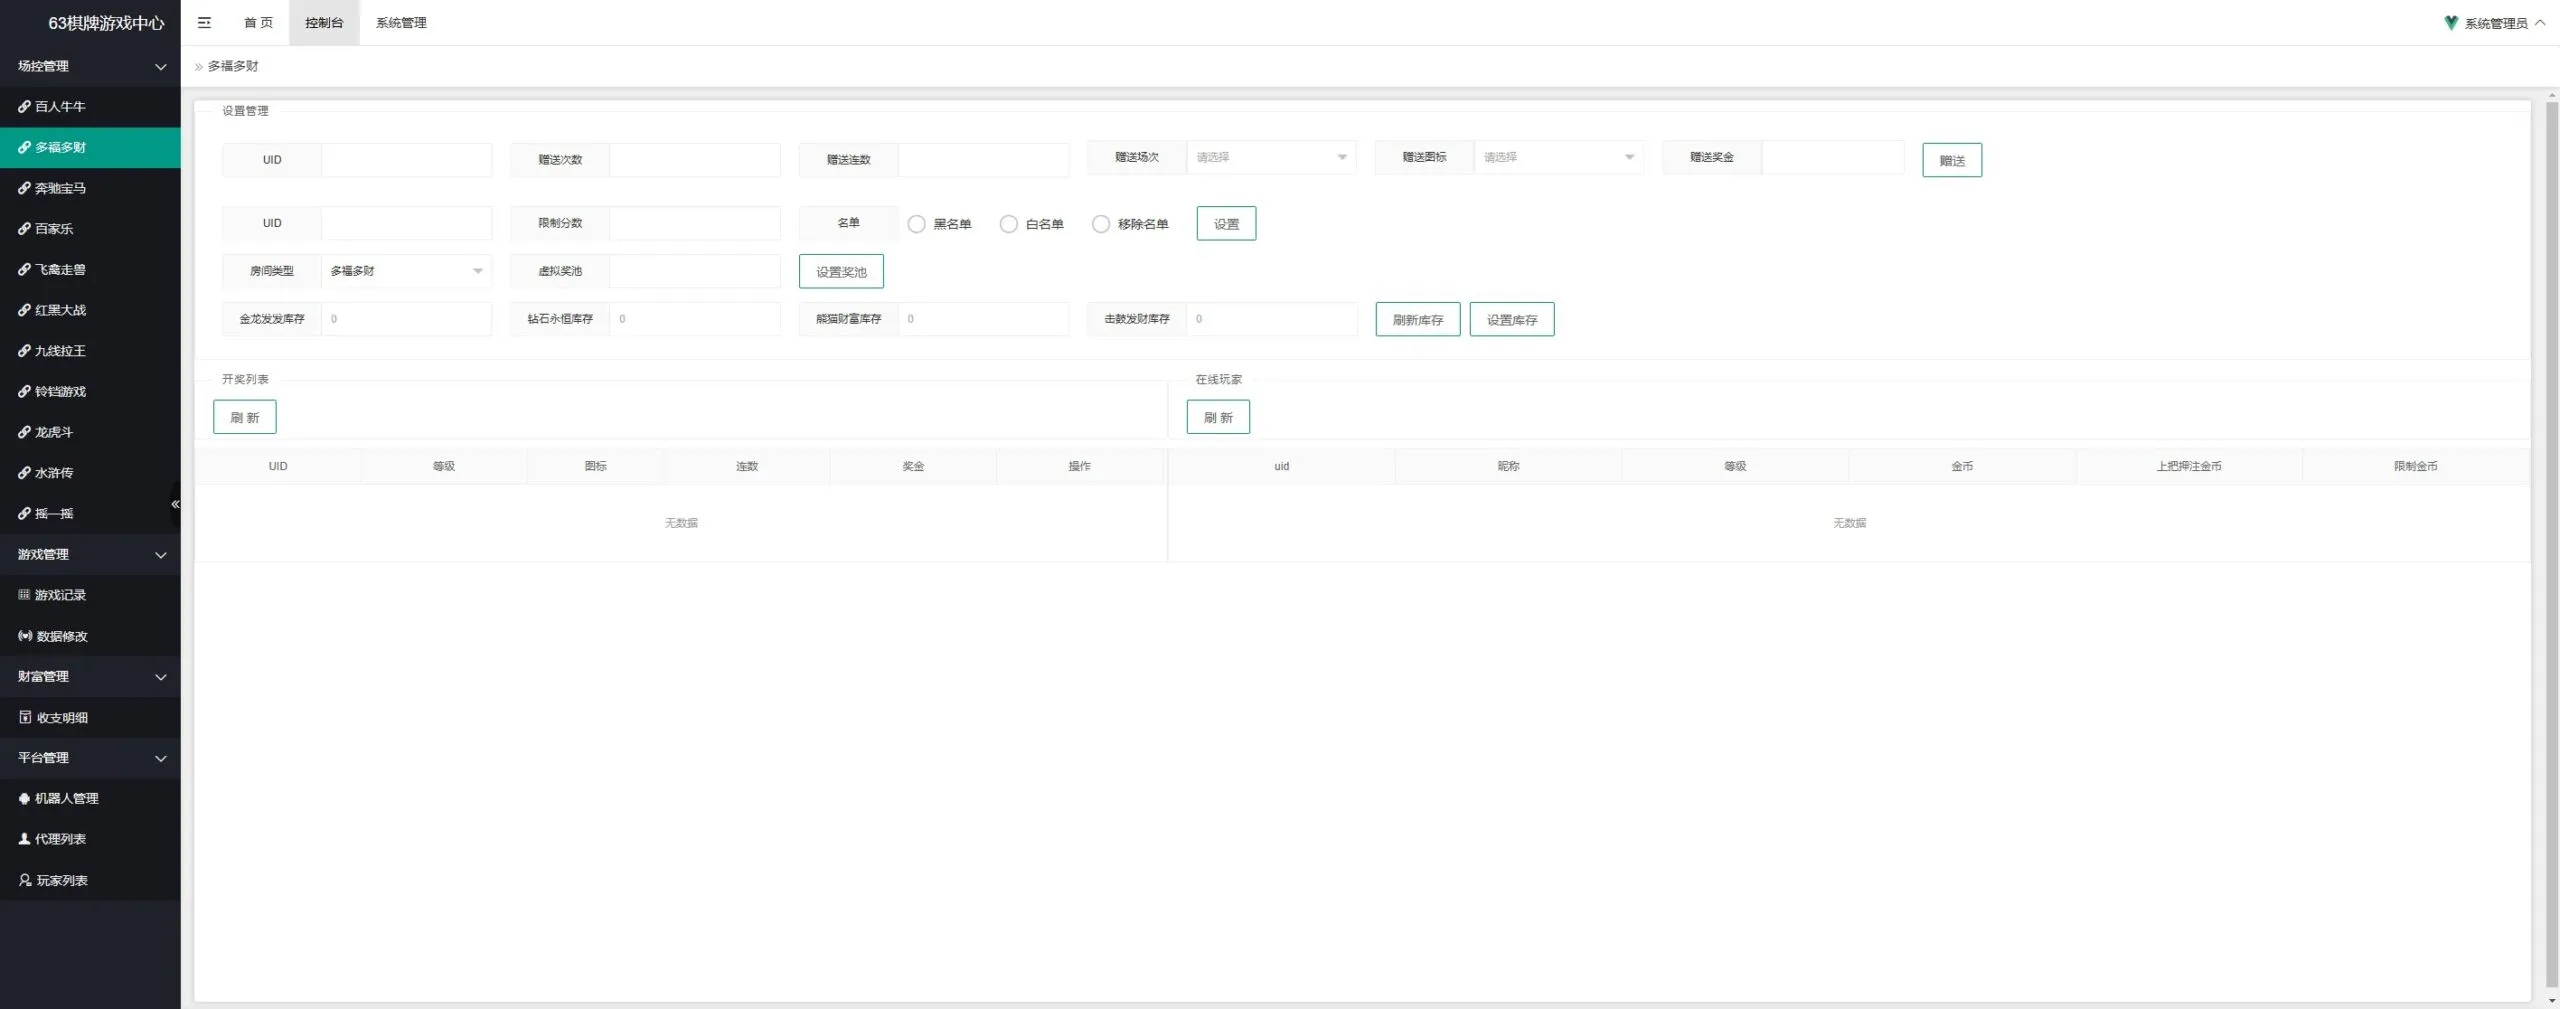Open the 赠送场次 dropdown
The width and height of the screenshot is (2560, 1009).
point(1271,157)
